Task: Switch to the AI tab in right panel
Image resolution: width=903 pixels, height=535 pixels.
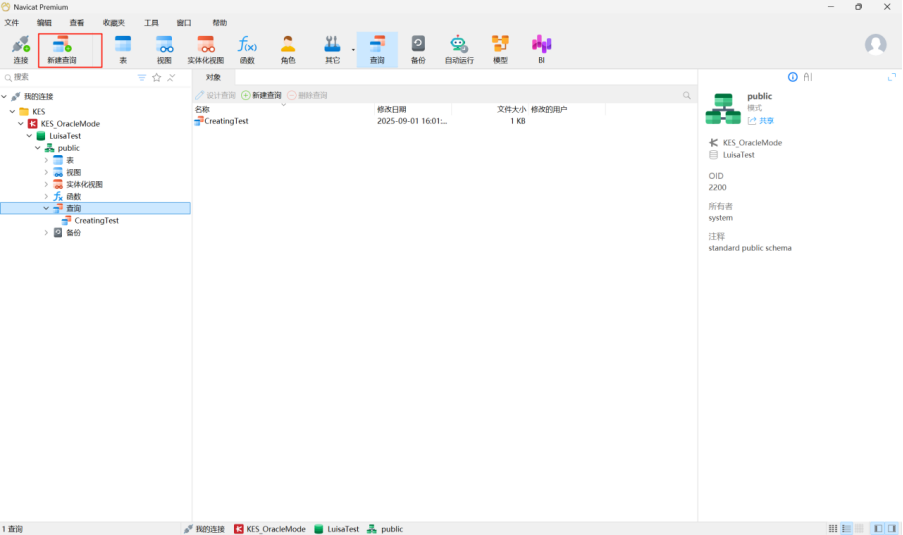Action: coord(808,77)
